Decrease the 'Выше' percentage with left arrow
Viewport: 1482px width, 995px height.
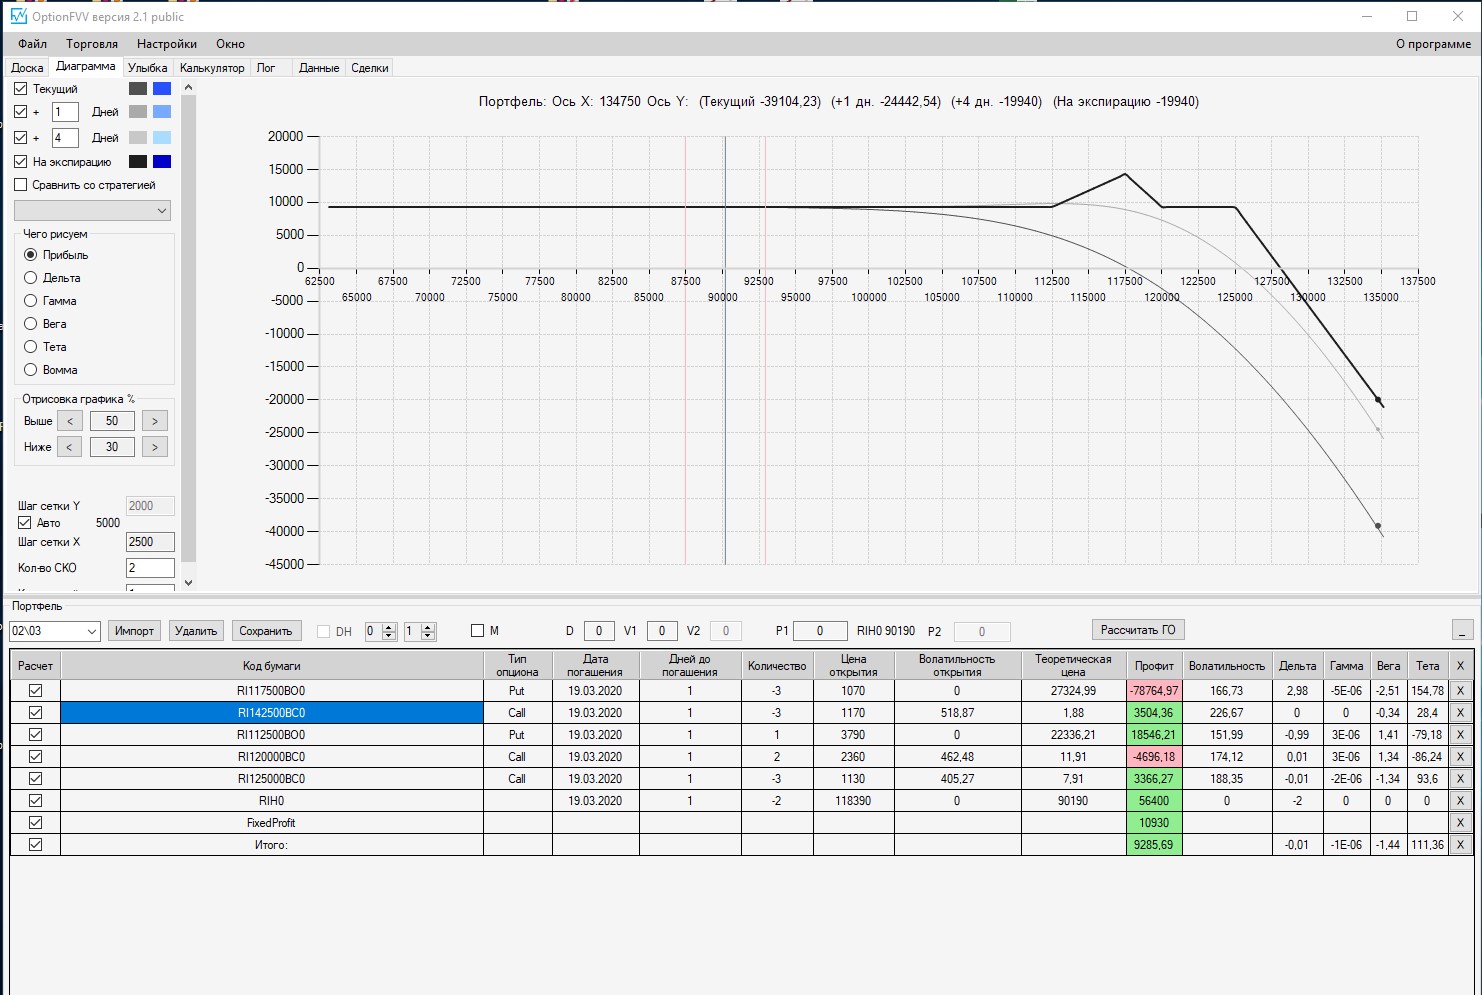(70, 421)
